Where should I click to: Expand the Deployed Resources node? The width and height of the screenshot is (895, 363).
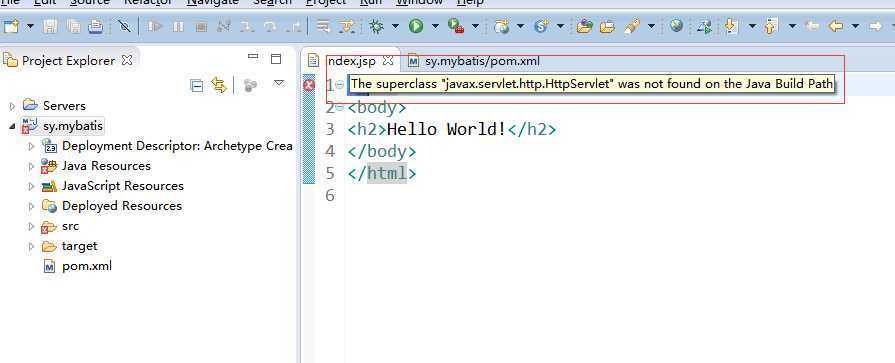(32, 206)
